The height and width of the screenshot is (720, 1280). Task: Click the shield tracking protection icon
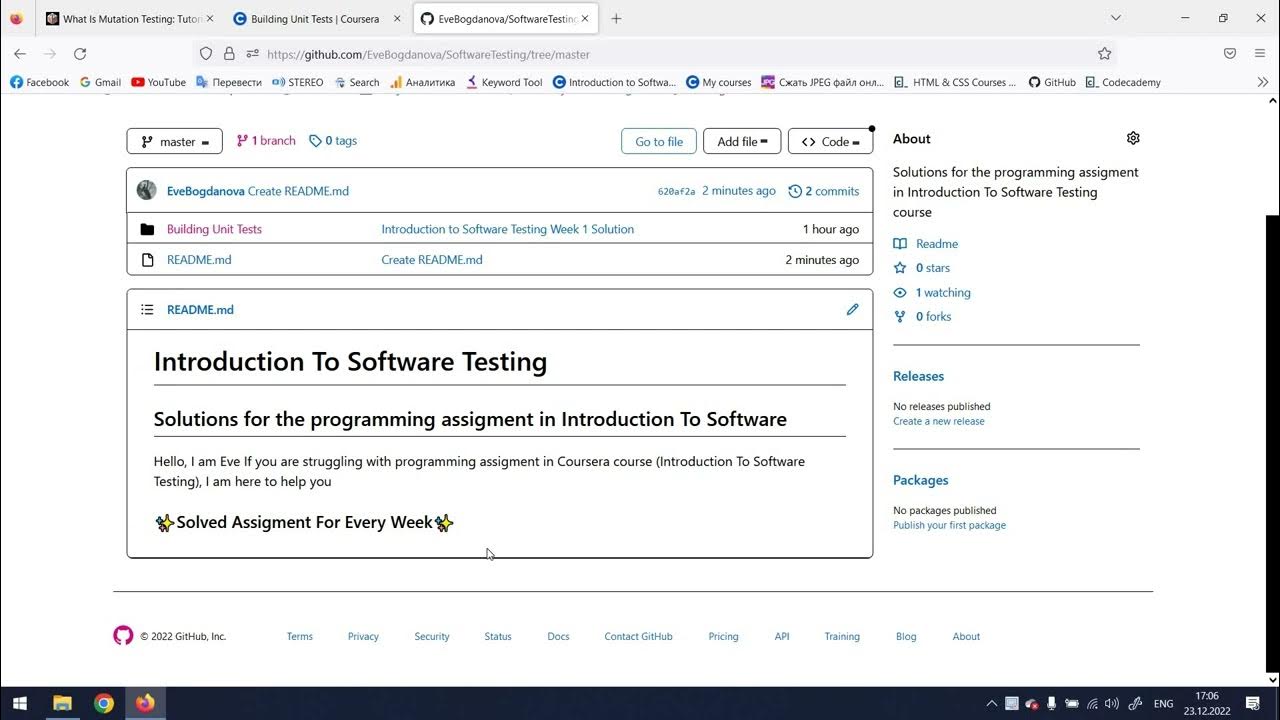pyautogui.click(x=206, y=54)
